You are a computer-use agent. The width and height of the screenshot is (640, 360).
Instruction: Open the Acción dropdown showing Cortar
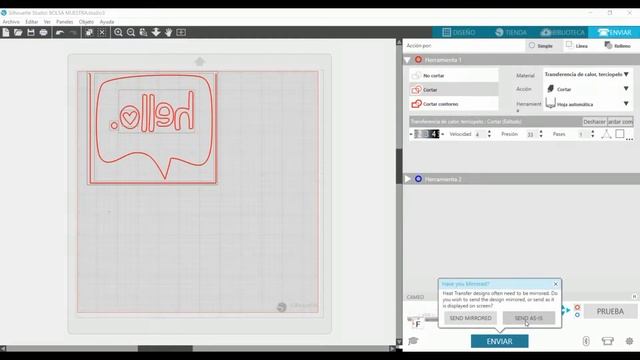[587, 89]
